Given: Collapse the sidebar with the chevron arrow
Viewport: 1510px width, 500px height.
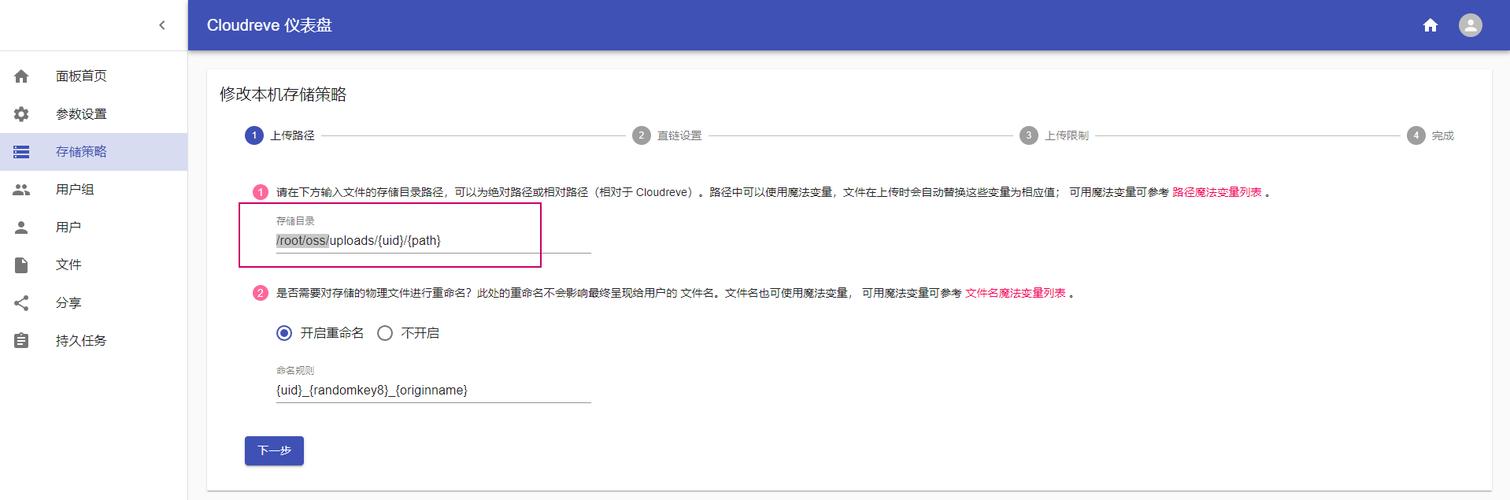Looking at the screenshot, I should [x=162, y=25].
